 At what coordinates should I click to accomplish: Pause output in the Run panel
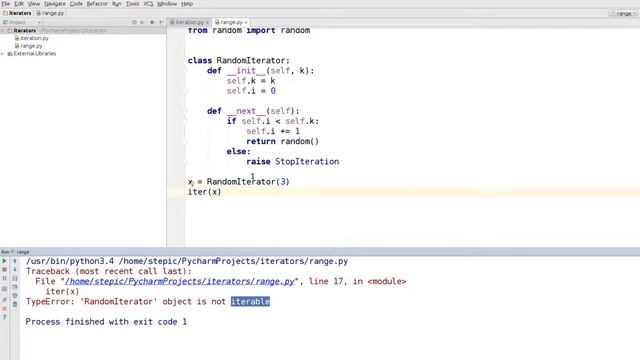(x=4, y=278)
